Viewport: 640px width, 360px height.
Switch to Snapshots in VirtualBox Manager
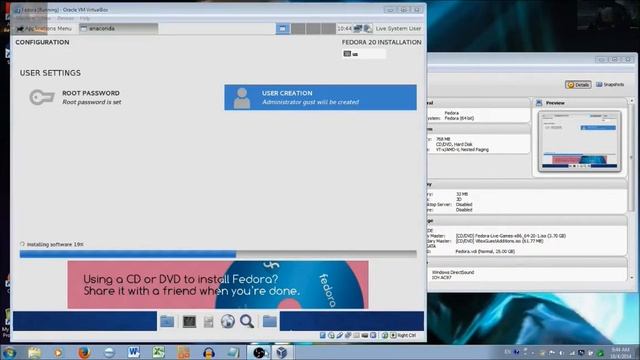(610, 84)
